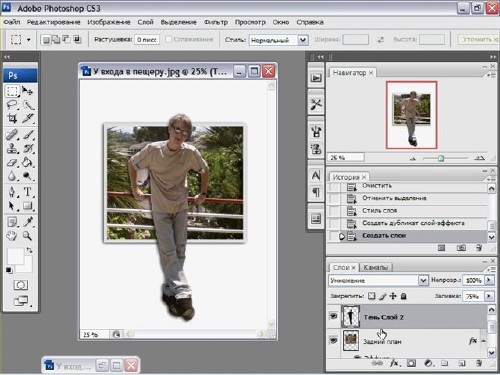The height and width of the screenshot is (375, 500).
Task: Select the Slice tool
Action: tap(28, 119)
